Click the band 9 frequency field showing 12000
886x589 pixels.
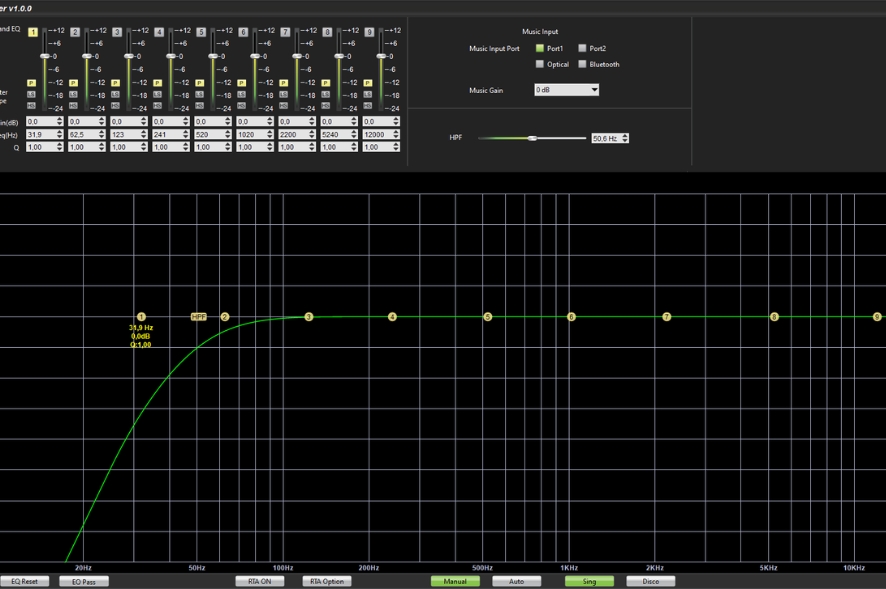click(376, 134)
